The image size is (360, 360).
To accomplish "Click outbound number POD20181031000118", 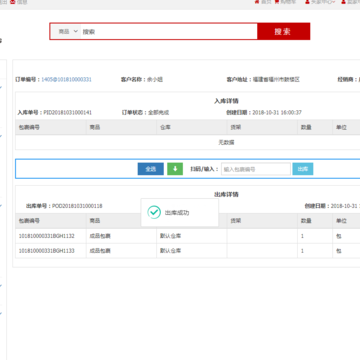I will coord(77,206).
